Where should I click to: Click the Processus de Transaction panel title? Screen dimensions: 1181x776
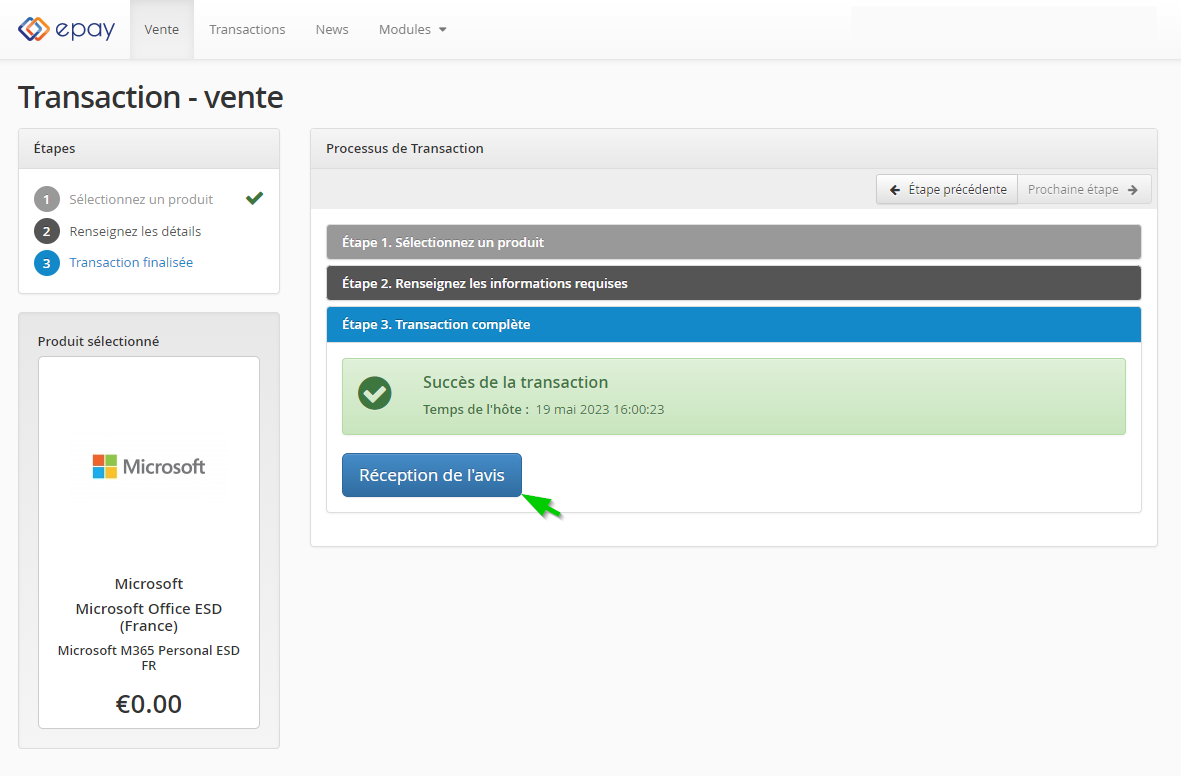click(x=404, y=148)
